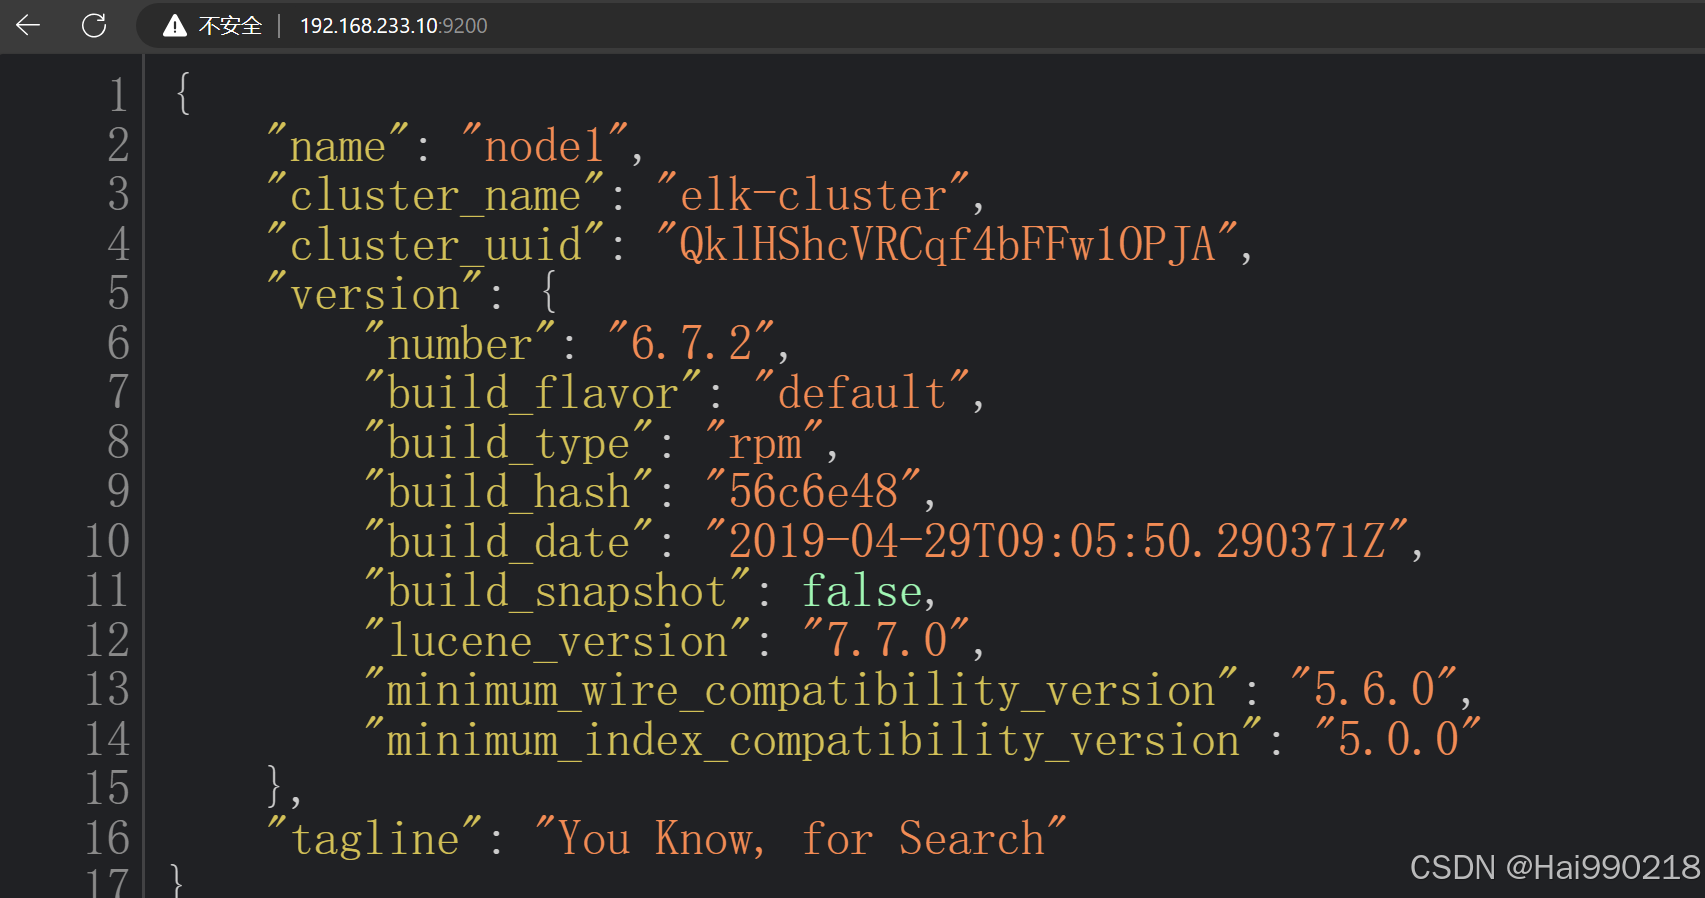
Task: Click the "node1" name value
Action: (x=545, y=146)
